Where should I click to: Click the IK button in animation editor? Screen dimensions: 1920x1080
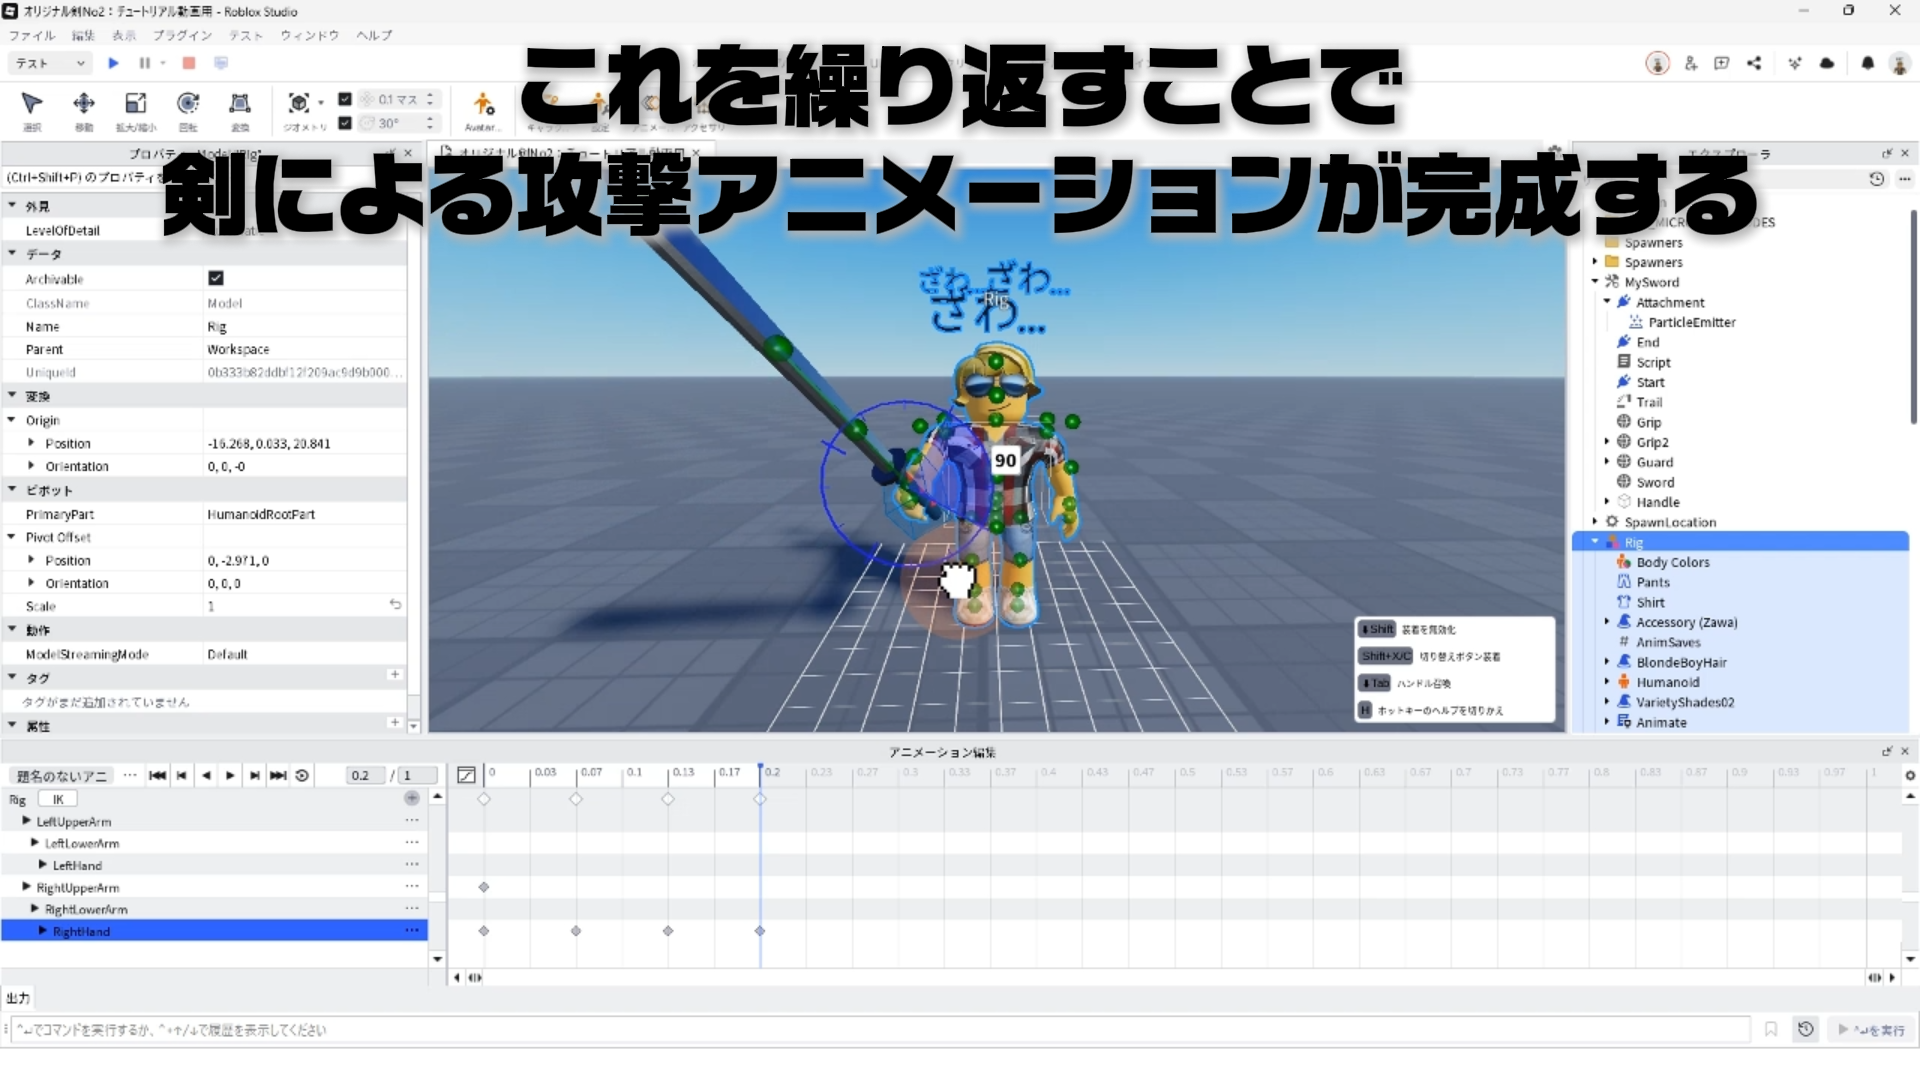pos(58,799)
